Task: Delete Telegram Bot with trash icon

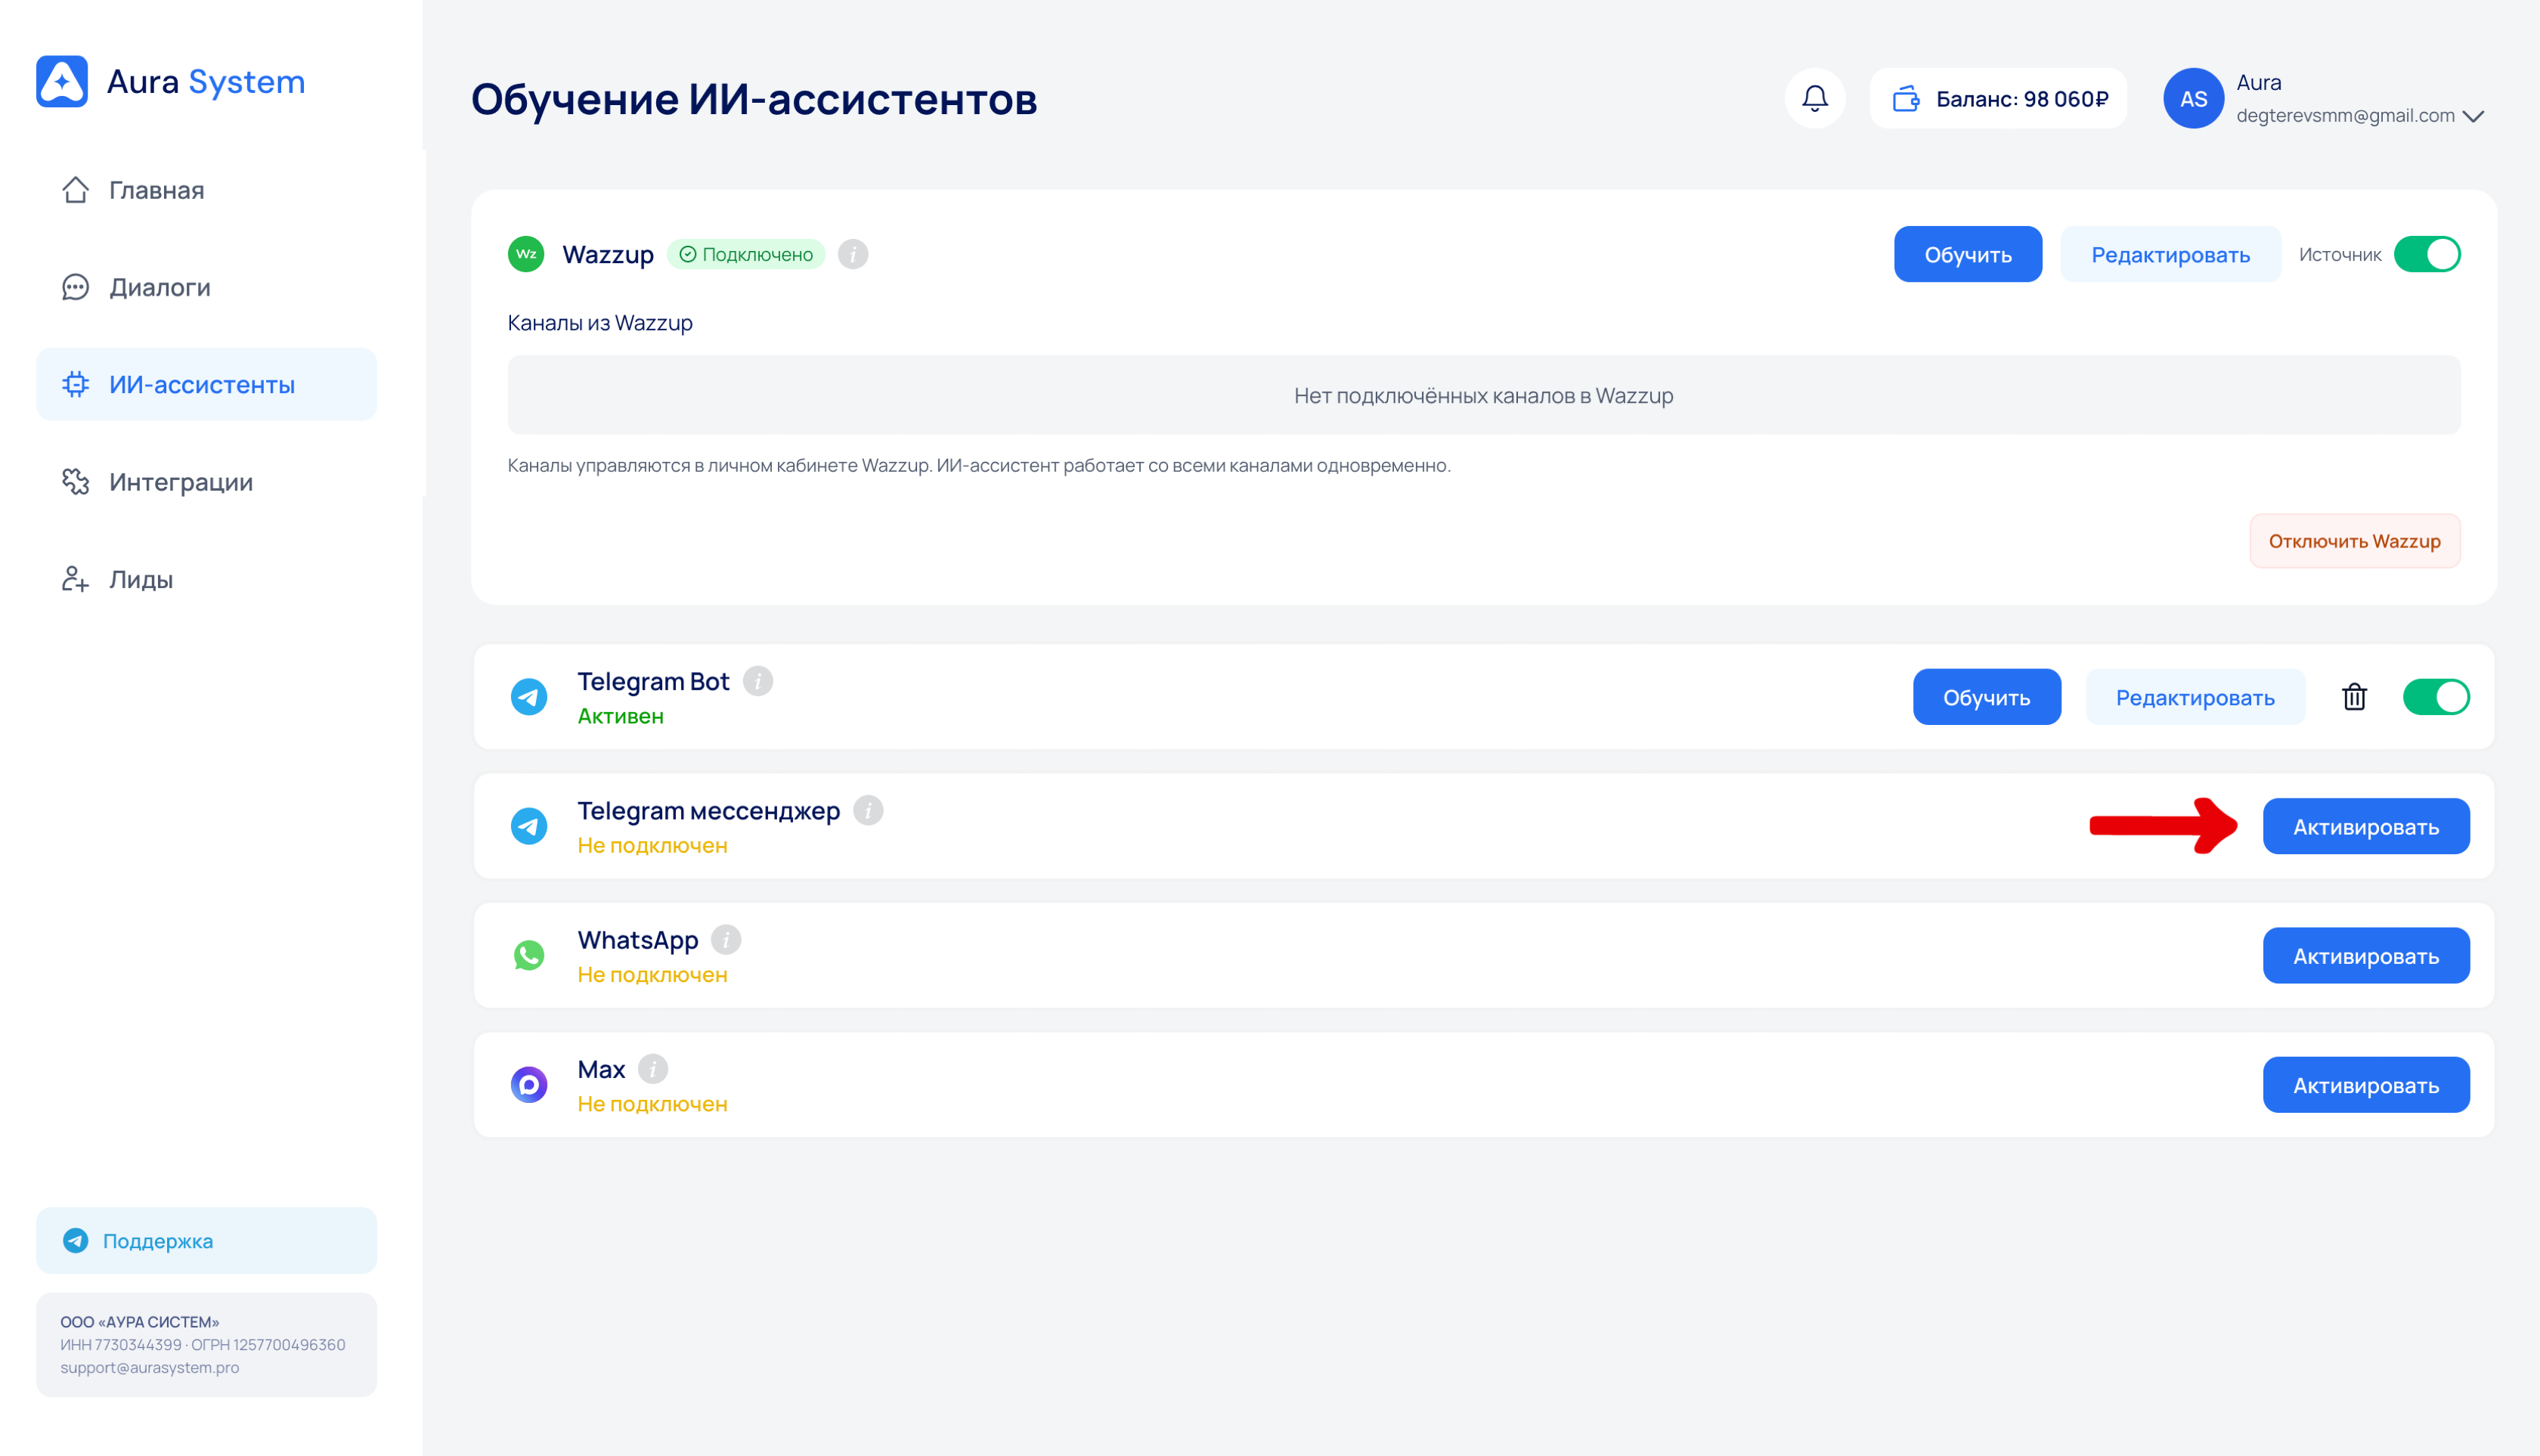Action: [2354, 697]
